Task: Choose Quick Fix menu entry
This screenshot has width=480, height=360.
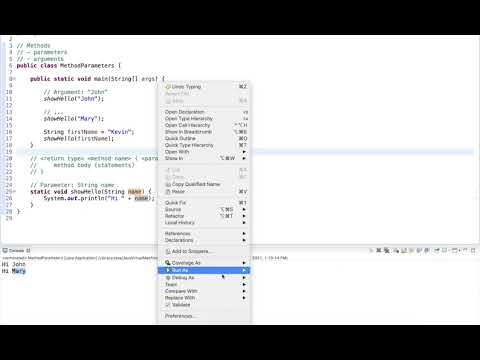Action: 204,203
